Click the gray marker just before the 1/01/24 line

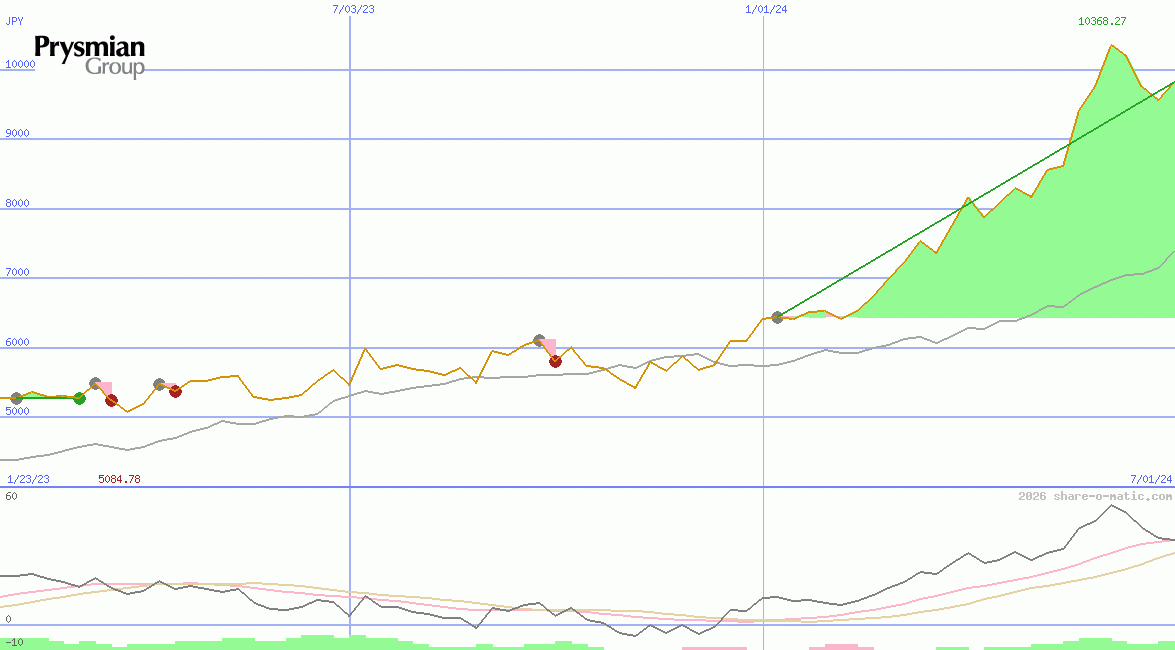tap(539, 341)
